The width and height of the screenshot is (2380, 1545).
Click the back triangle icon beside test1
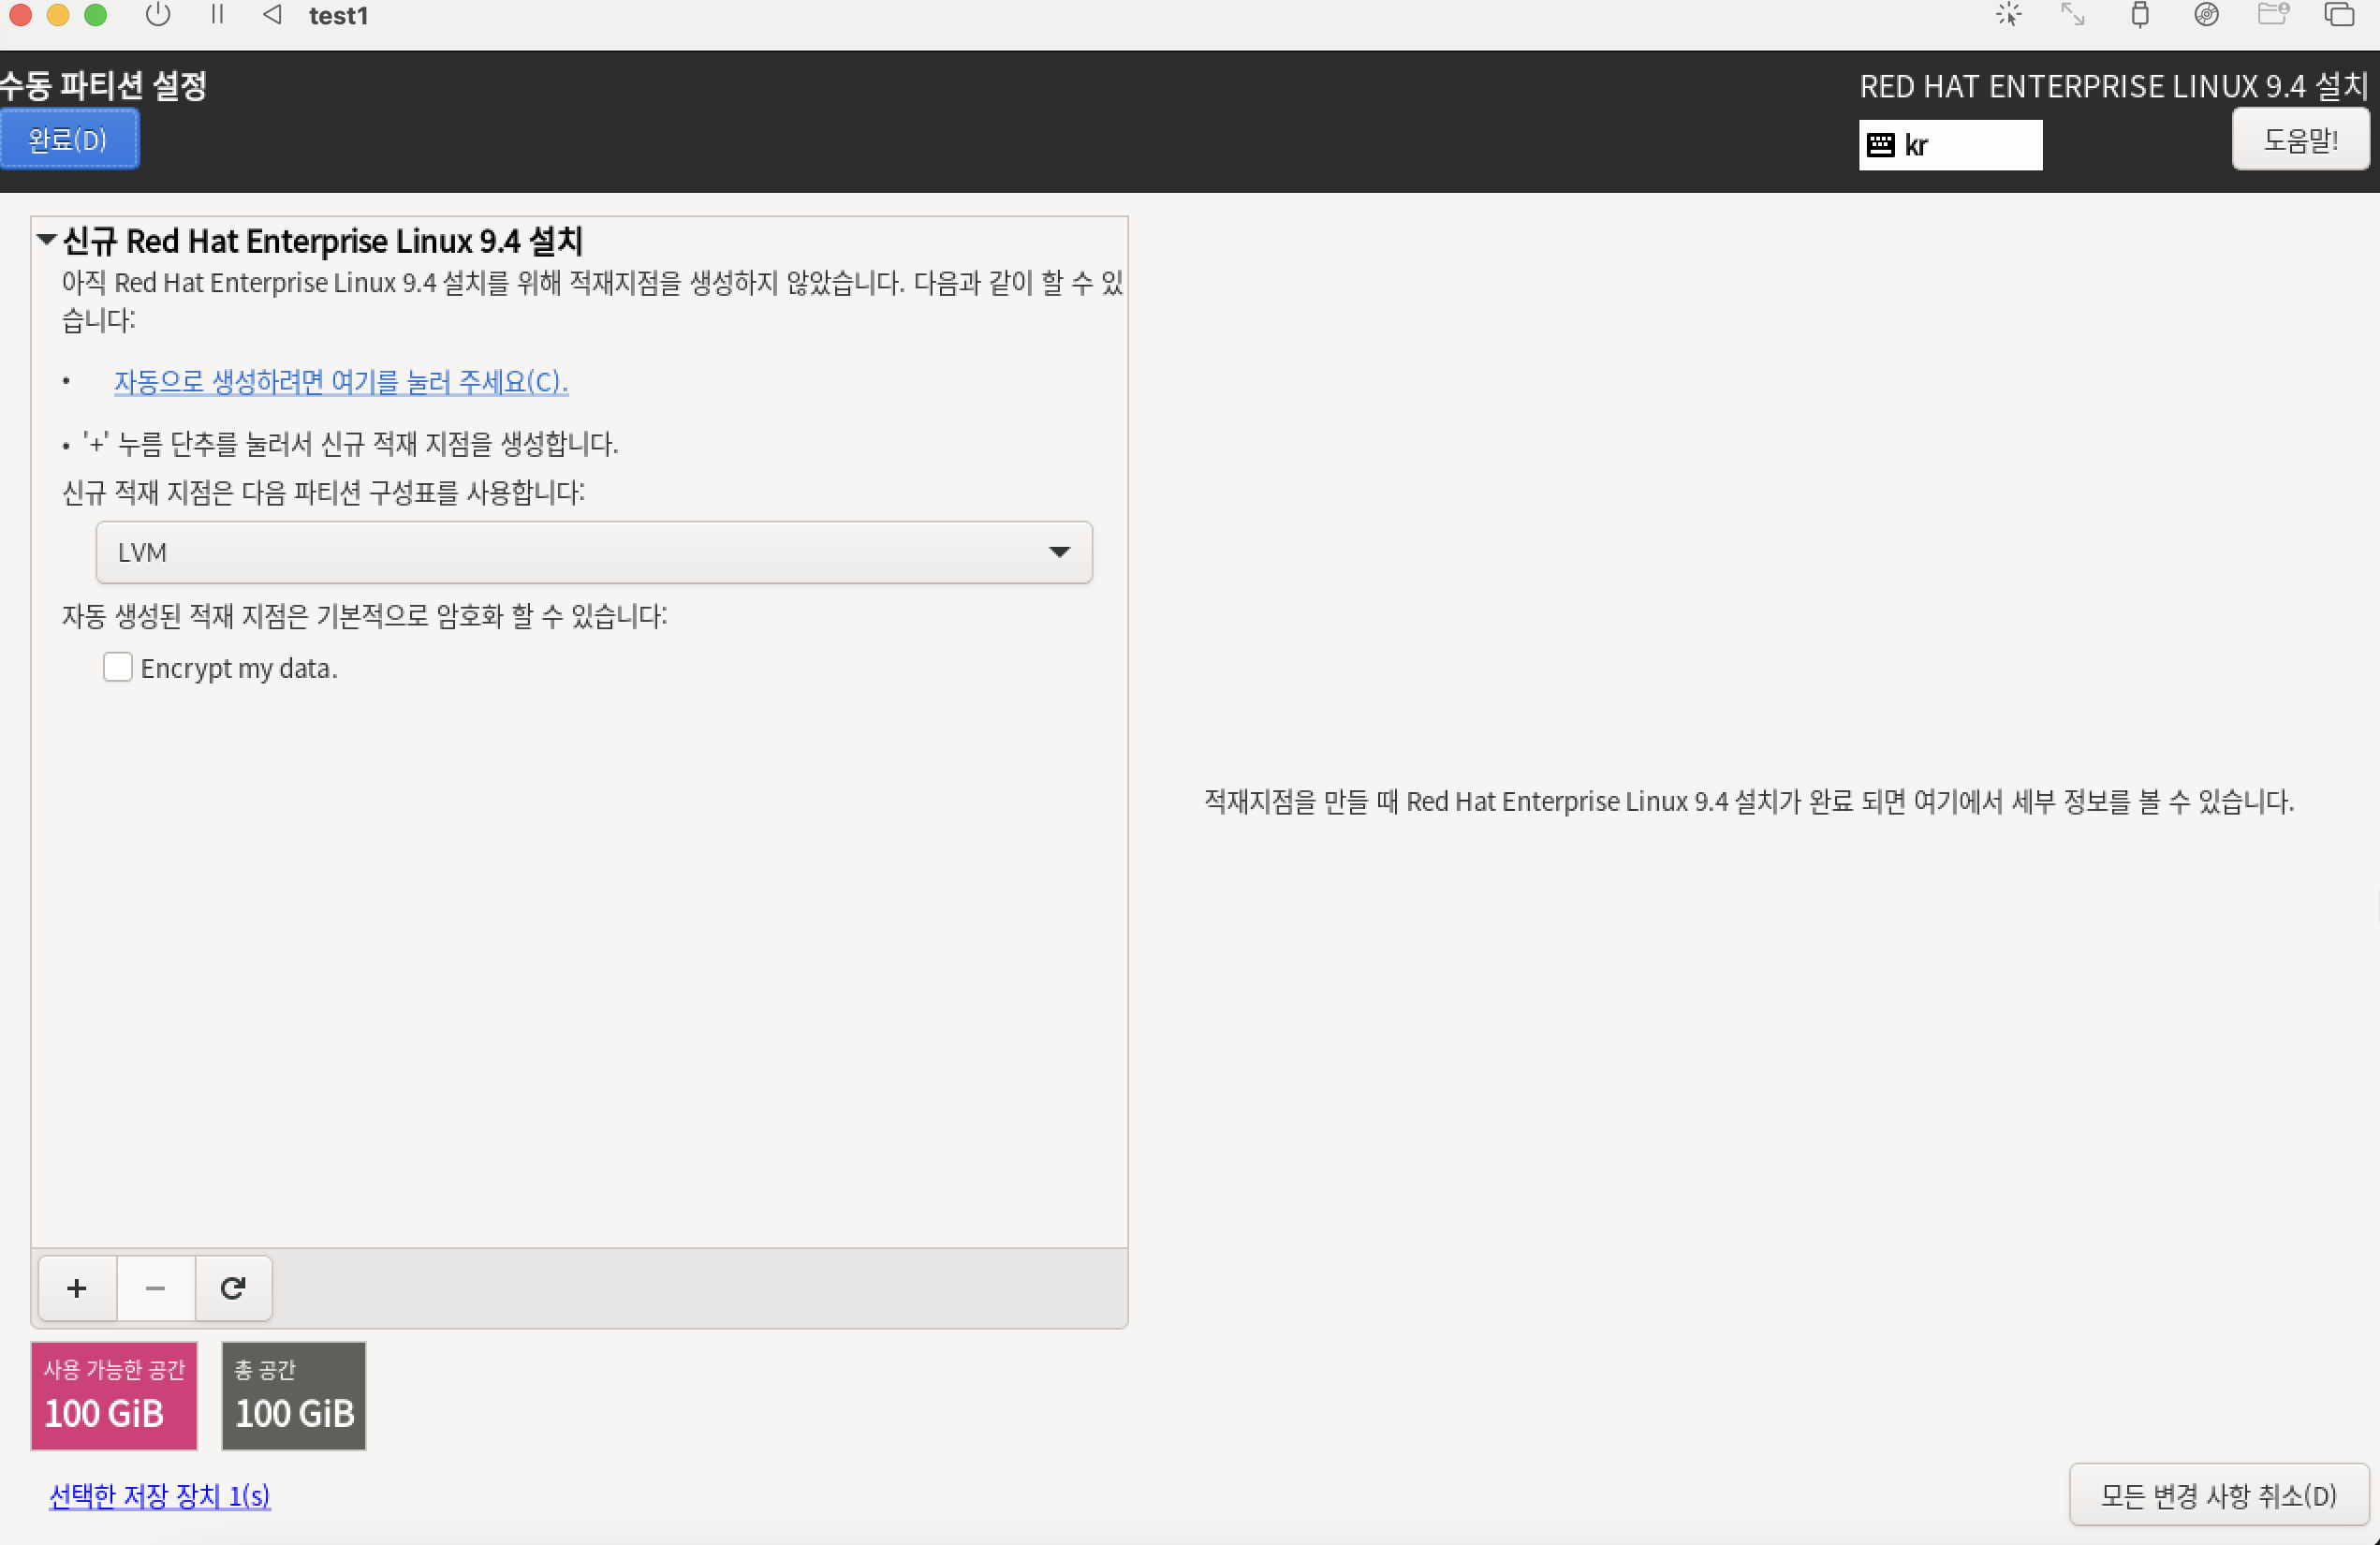[272, 15]
